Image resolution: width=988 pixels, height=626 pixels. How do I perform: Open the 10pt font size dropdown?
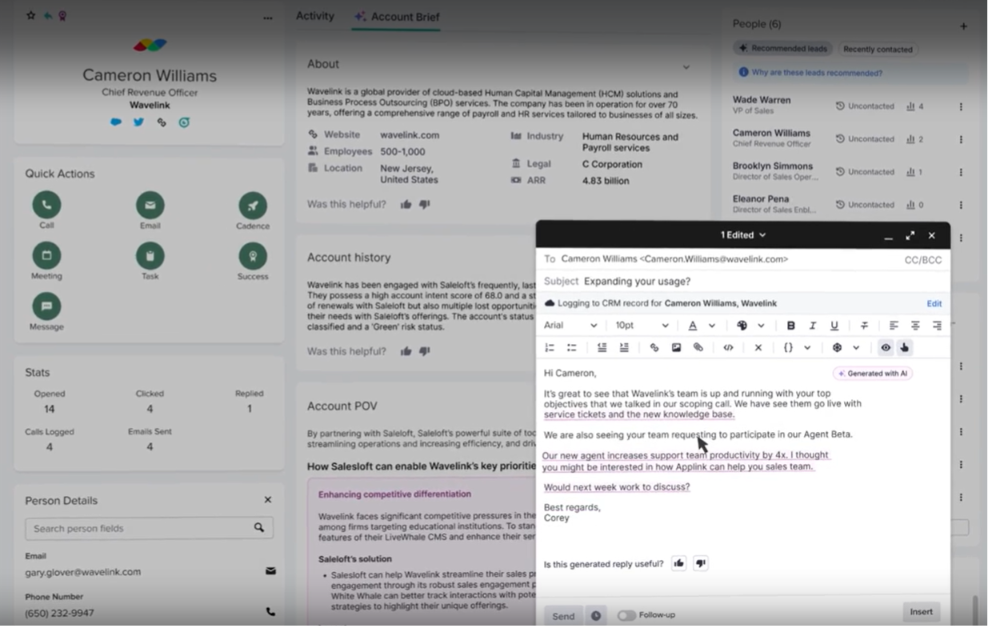tap(641, 325)
